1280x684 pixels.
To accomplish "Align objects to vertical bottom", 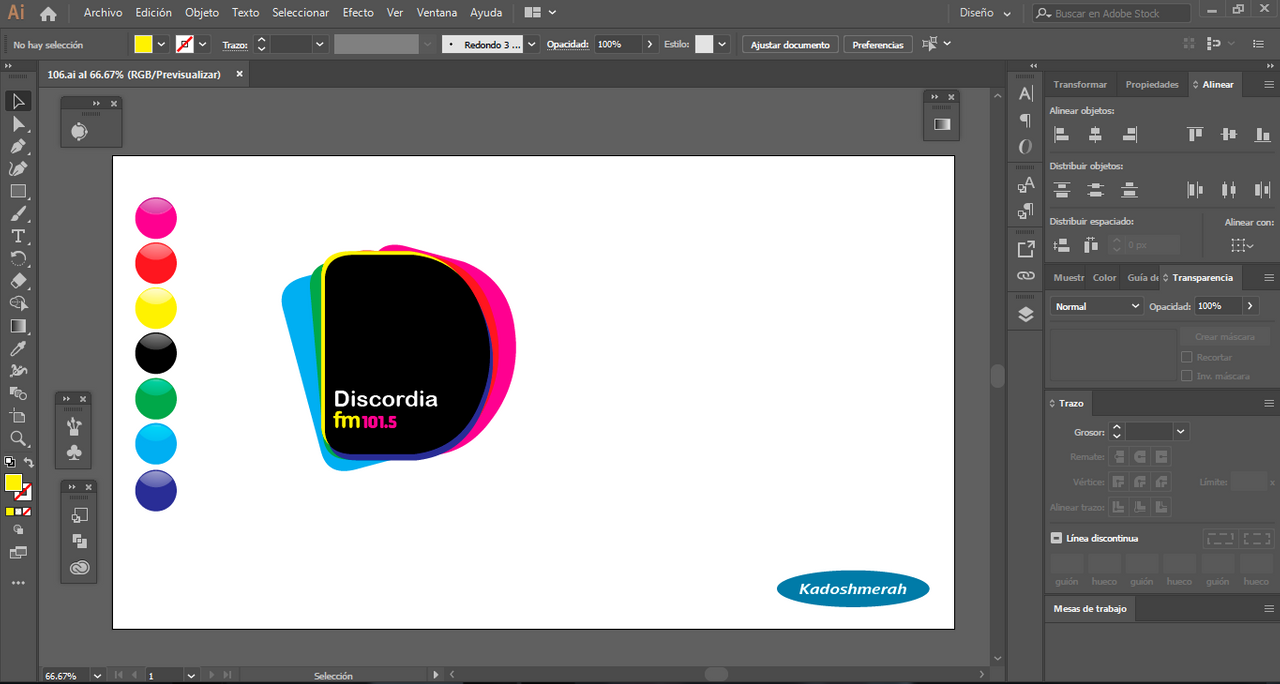I will tap(1262, 134).
